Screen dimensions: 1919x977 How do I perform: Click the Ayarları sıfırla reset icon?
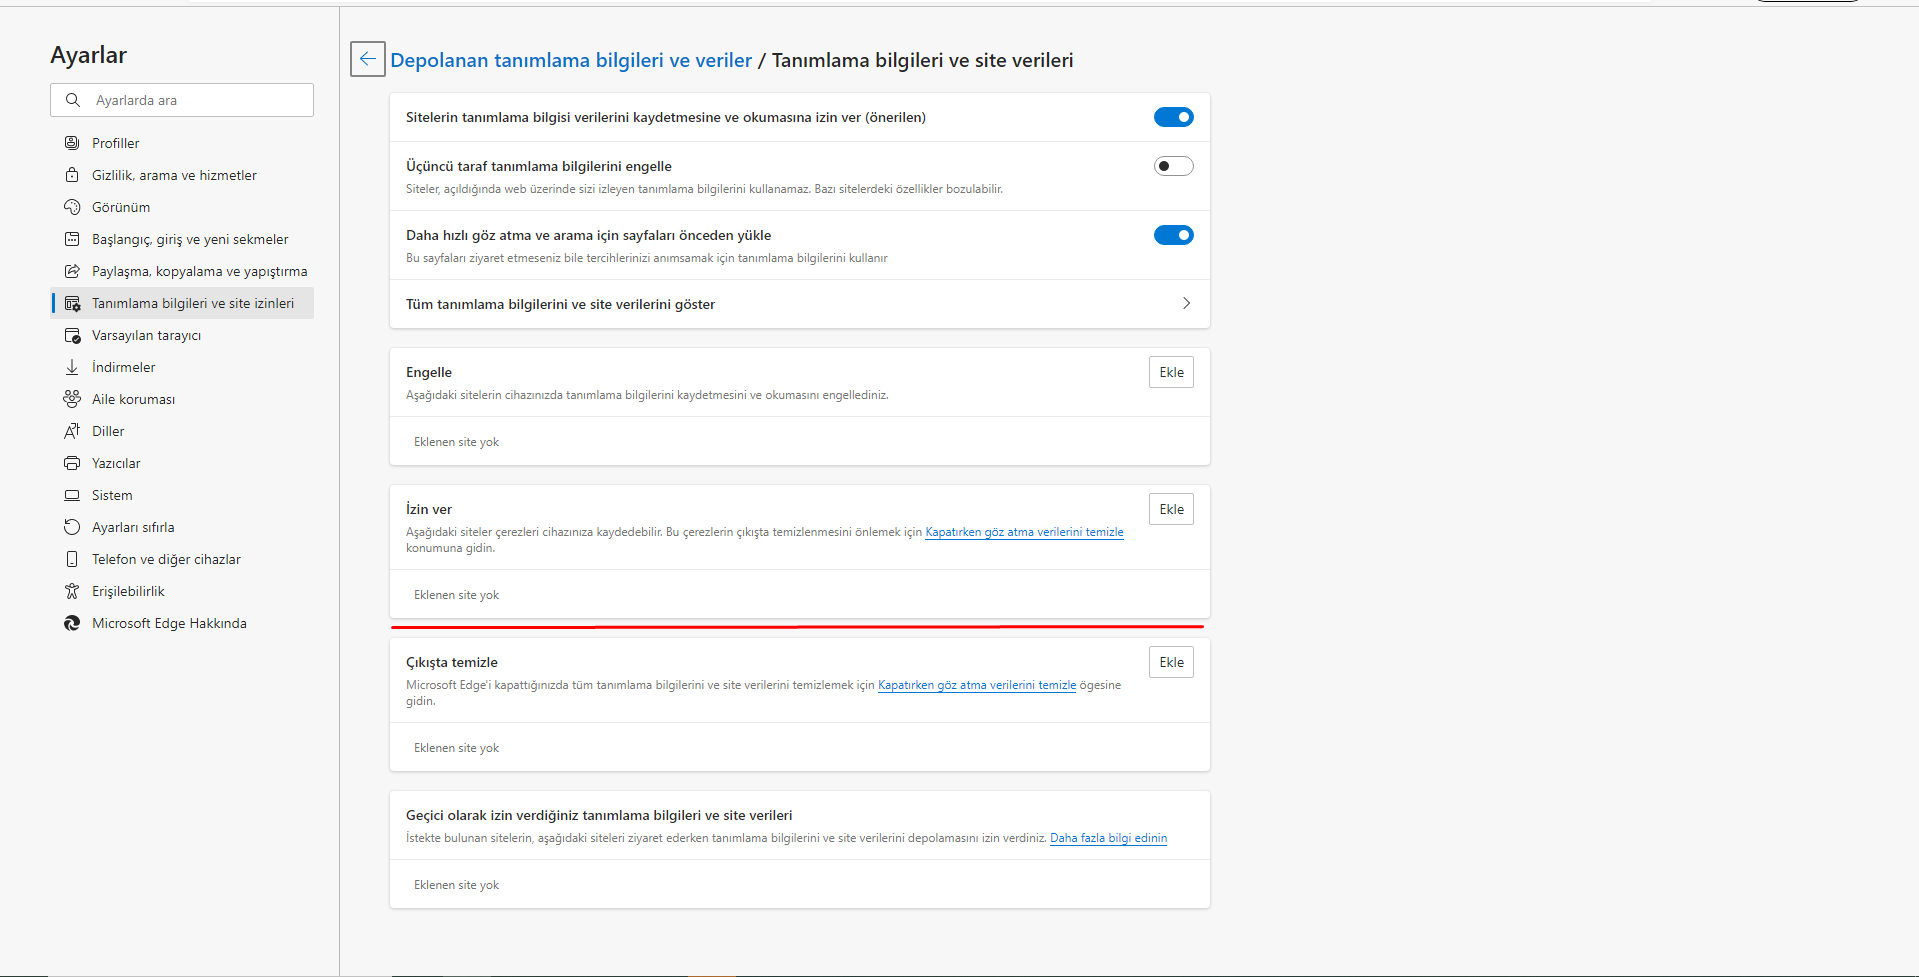pyautogui.click(x=72, y=527)
